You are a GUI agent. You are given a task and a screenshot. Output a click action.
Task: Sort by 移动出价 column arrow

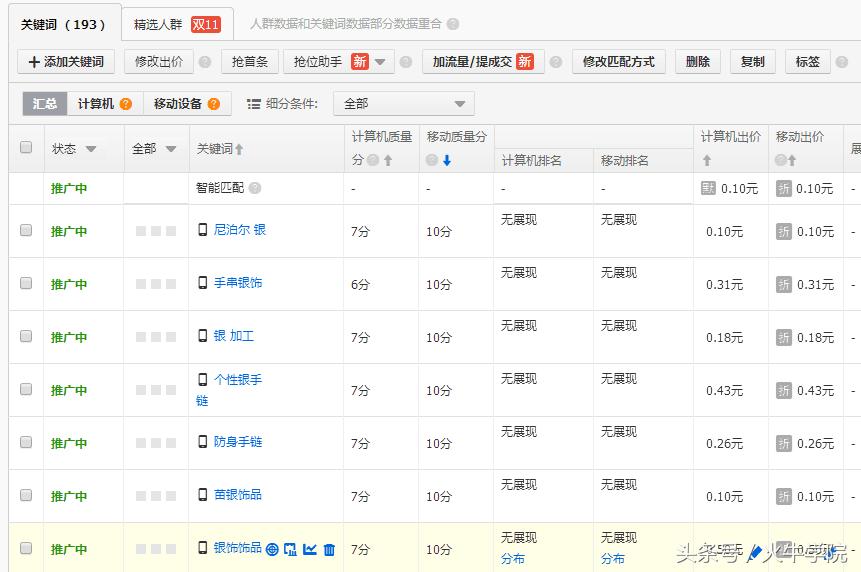point(792,160)
